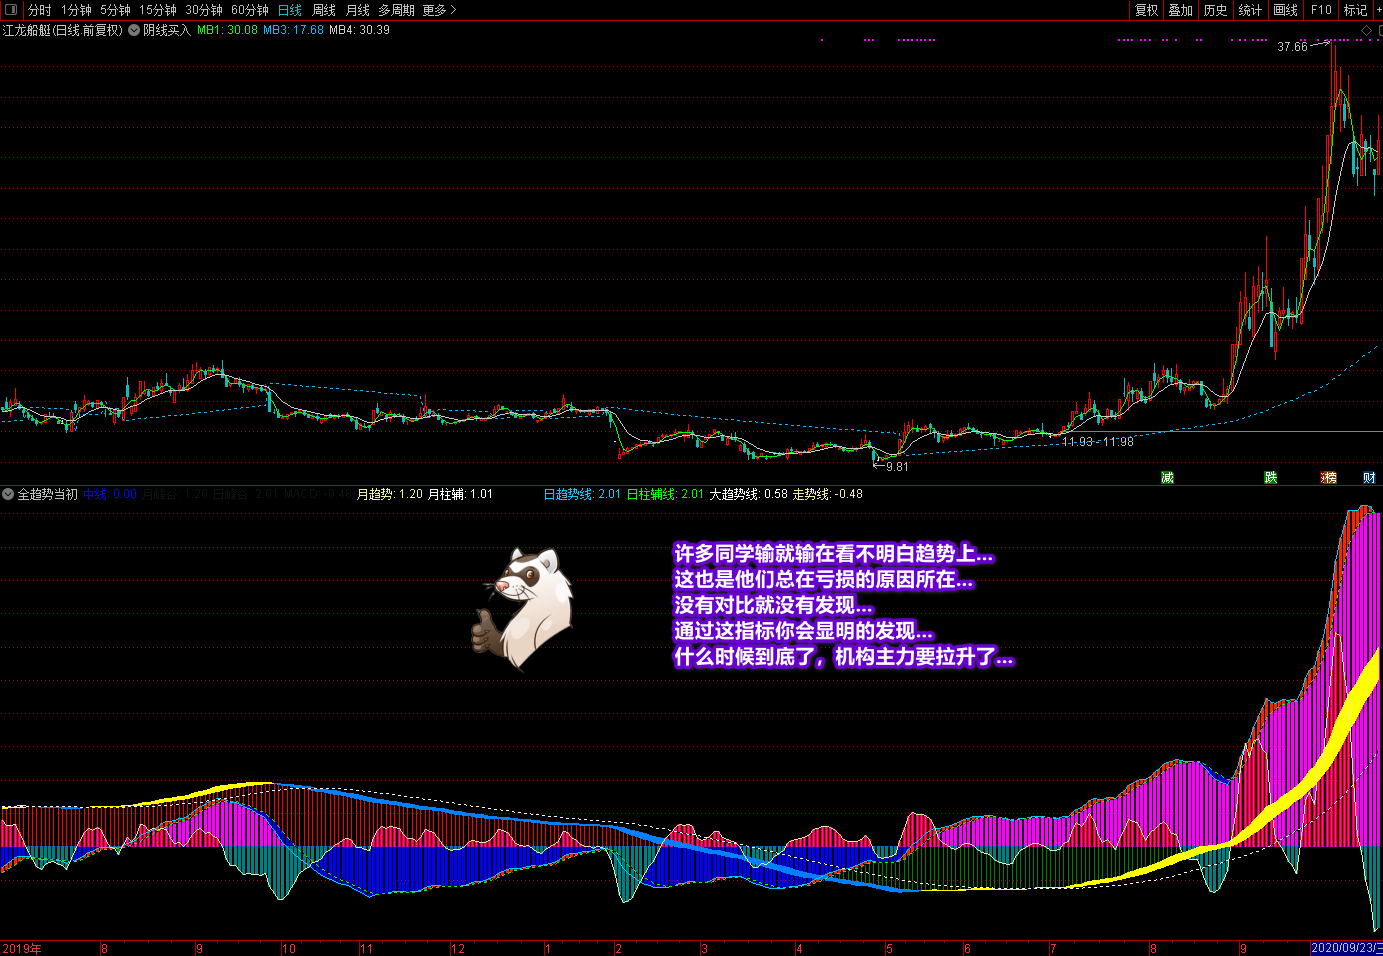Toggle the panel layout icon at top-left
Screen dimensions: 1383x956
(11, 10)
